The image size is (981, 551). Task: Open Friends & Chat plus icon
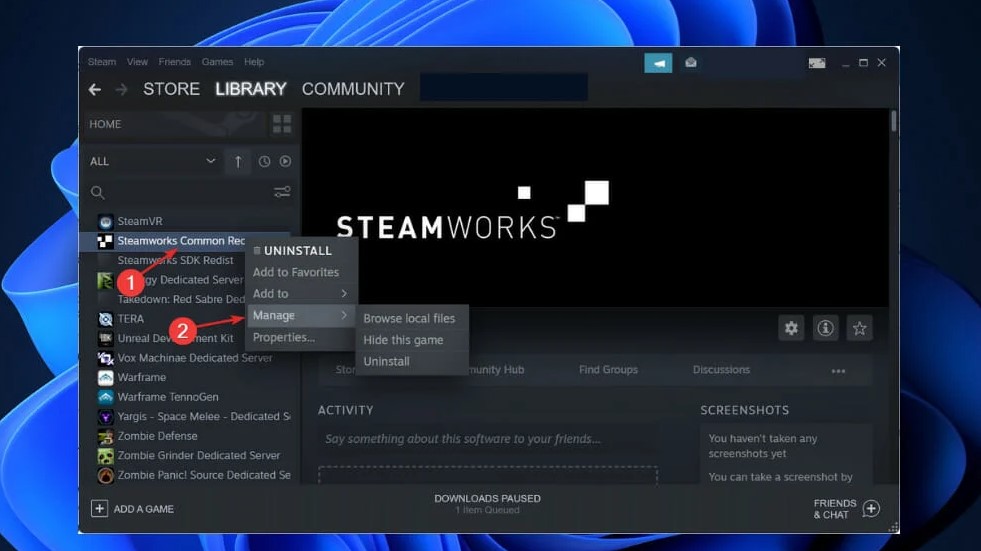tap(871, 508)
